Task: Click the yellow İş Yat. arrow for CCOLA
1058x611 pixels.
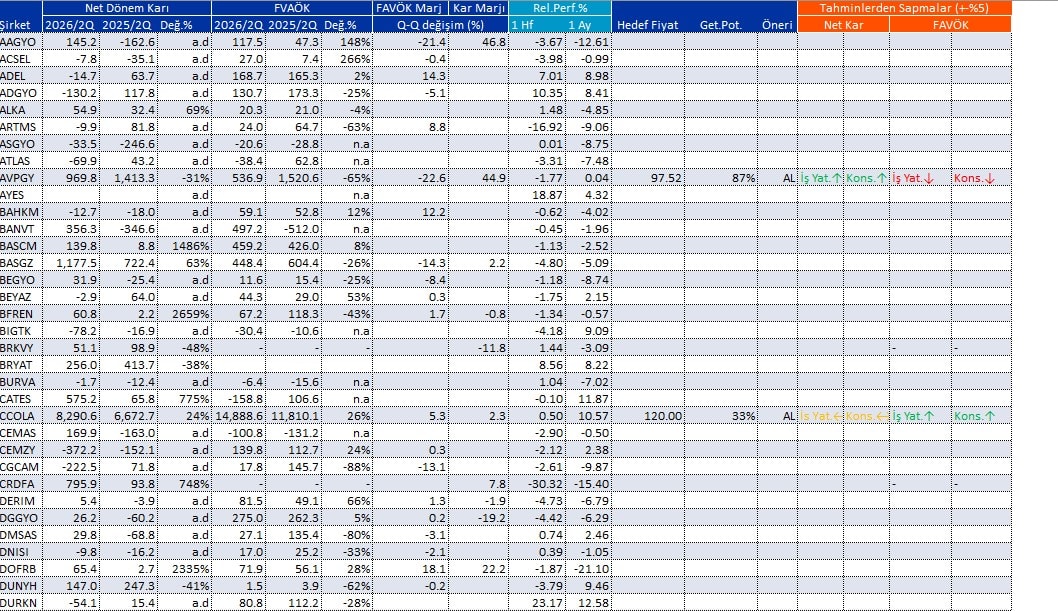Action: 821,416
